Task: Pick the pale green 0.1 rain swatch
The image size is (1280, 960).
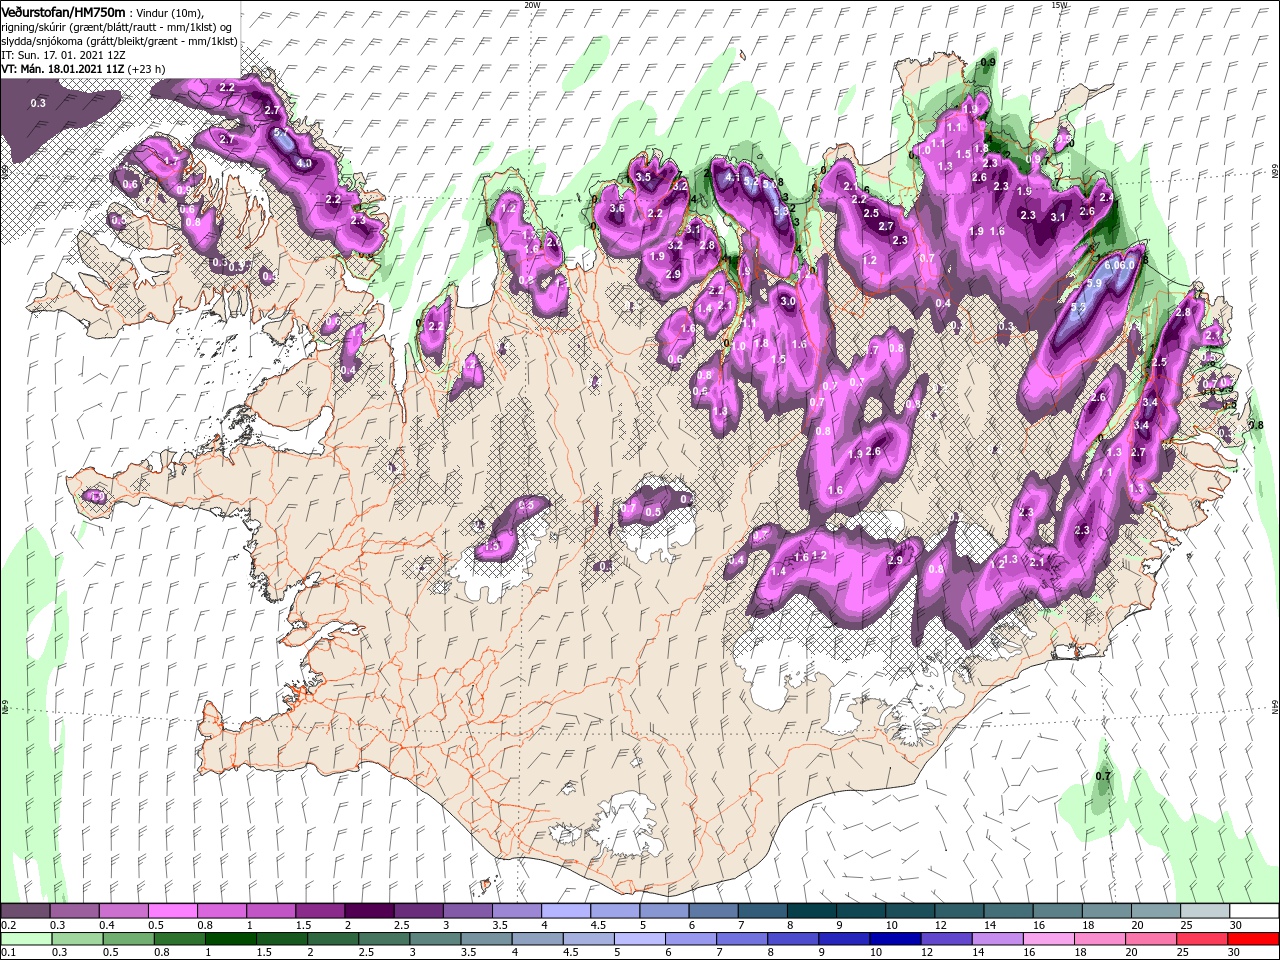Action: tap(25, 938)
